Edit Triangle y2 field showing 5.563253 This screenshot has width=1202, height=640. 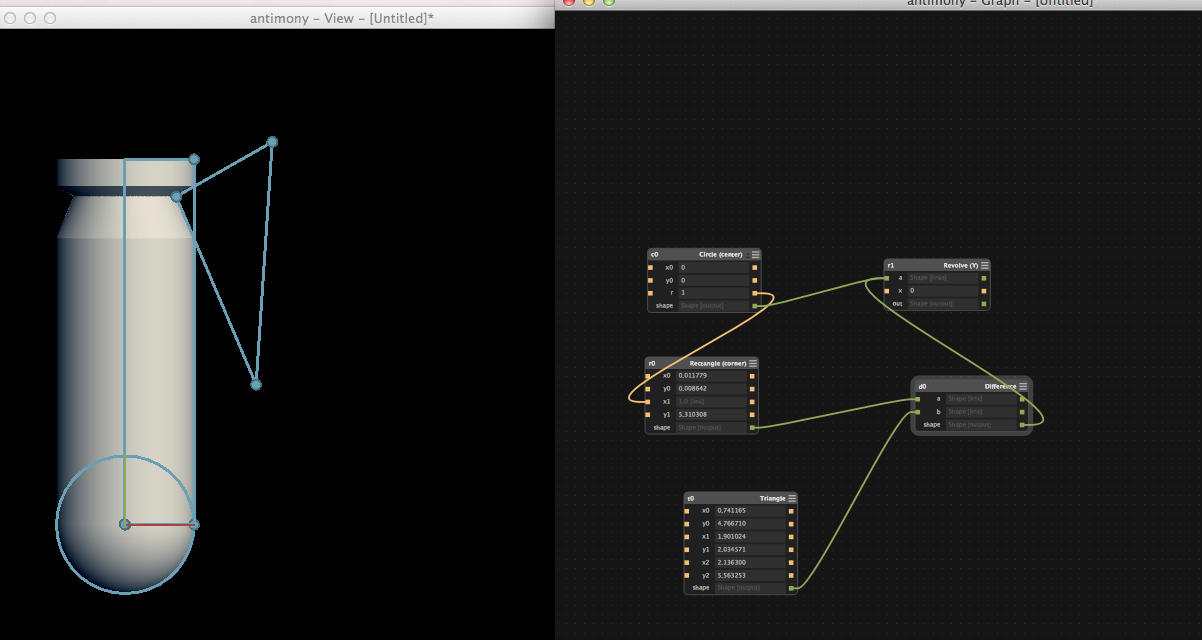(x=749, y=575)
